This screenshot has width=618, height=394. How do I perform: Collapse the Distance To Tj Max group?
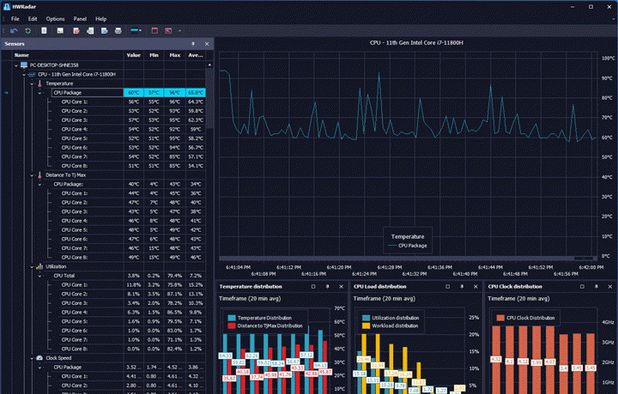tap(32, 175)
